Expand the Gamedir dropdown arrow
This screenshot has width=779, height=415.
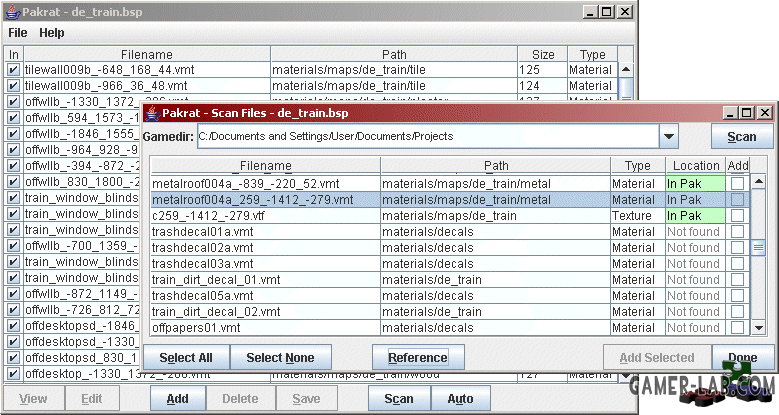(669, 136)
